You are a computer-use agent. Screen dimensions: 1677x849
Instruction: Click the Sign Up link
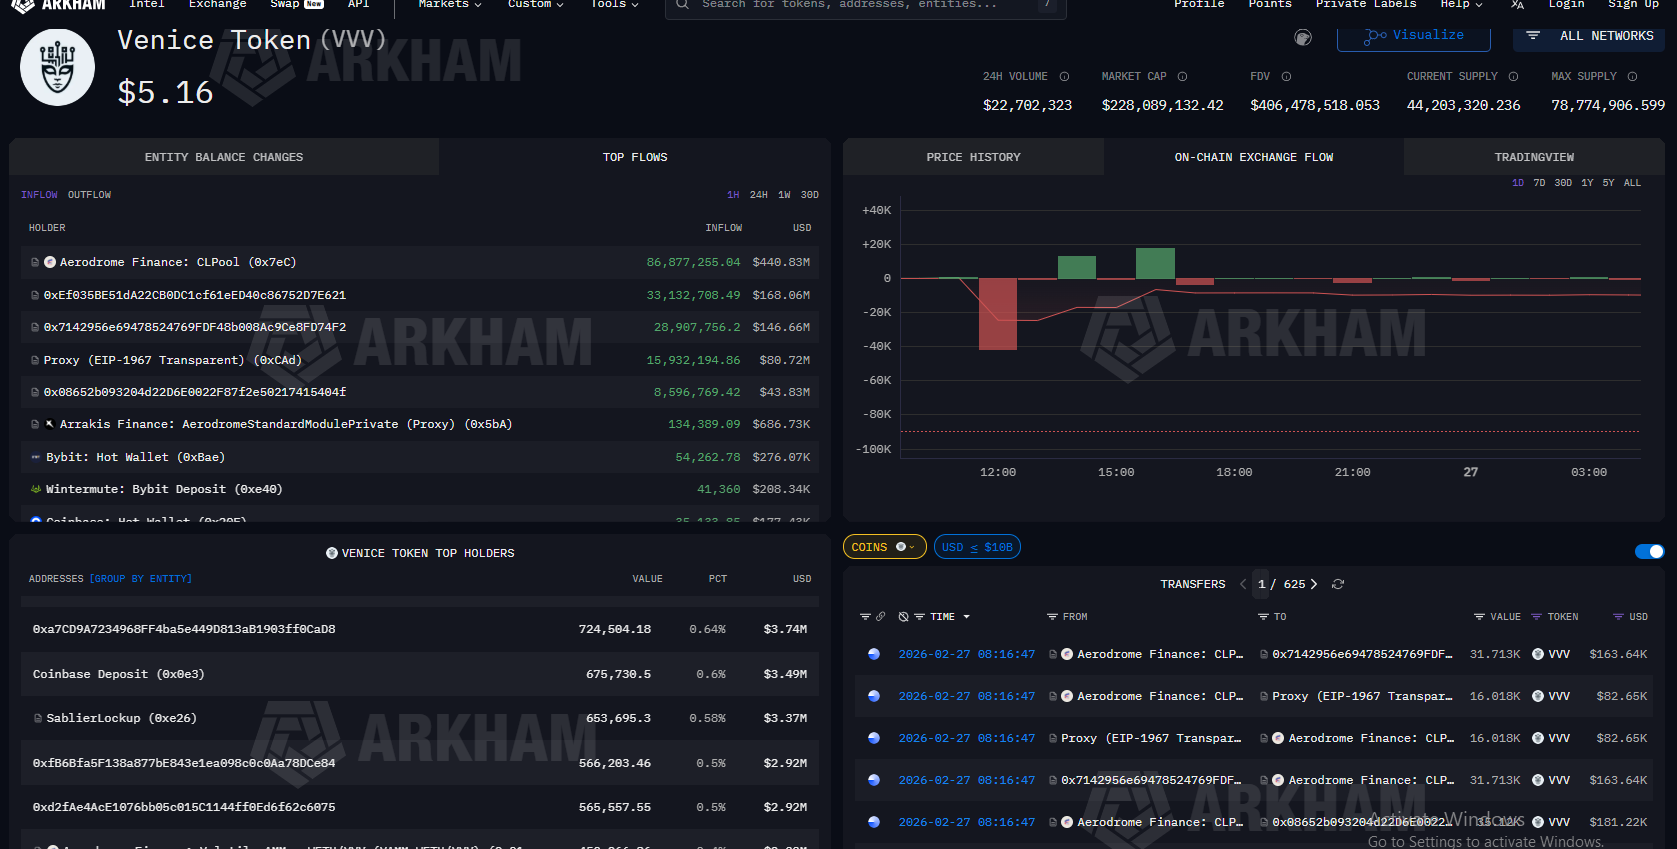click(x=1633, y=4)
